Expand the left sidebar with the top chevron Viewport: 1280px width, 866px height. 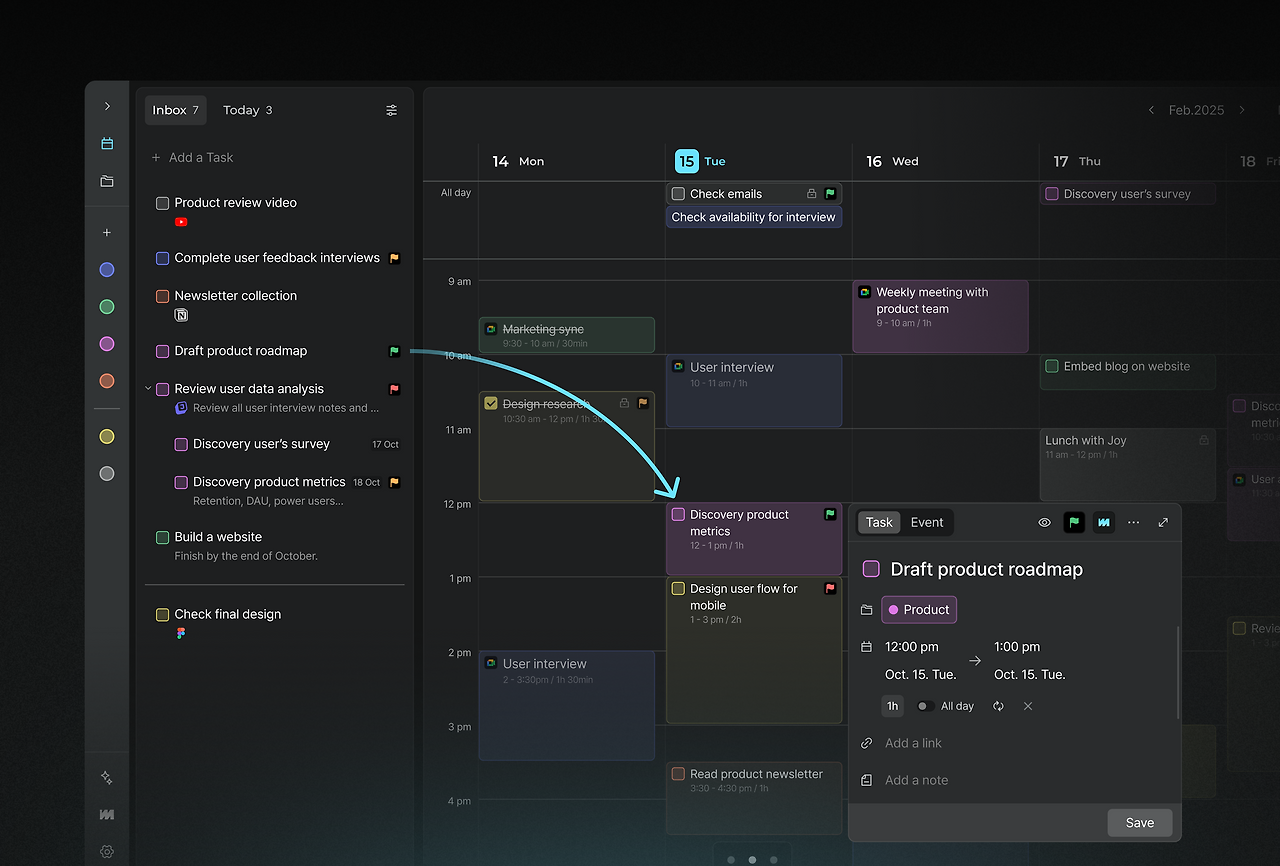[107, 106]
